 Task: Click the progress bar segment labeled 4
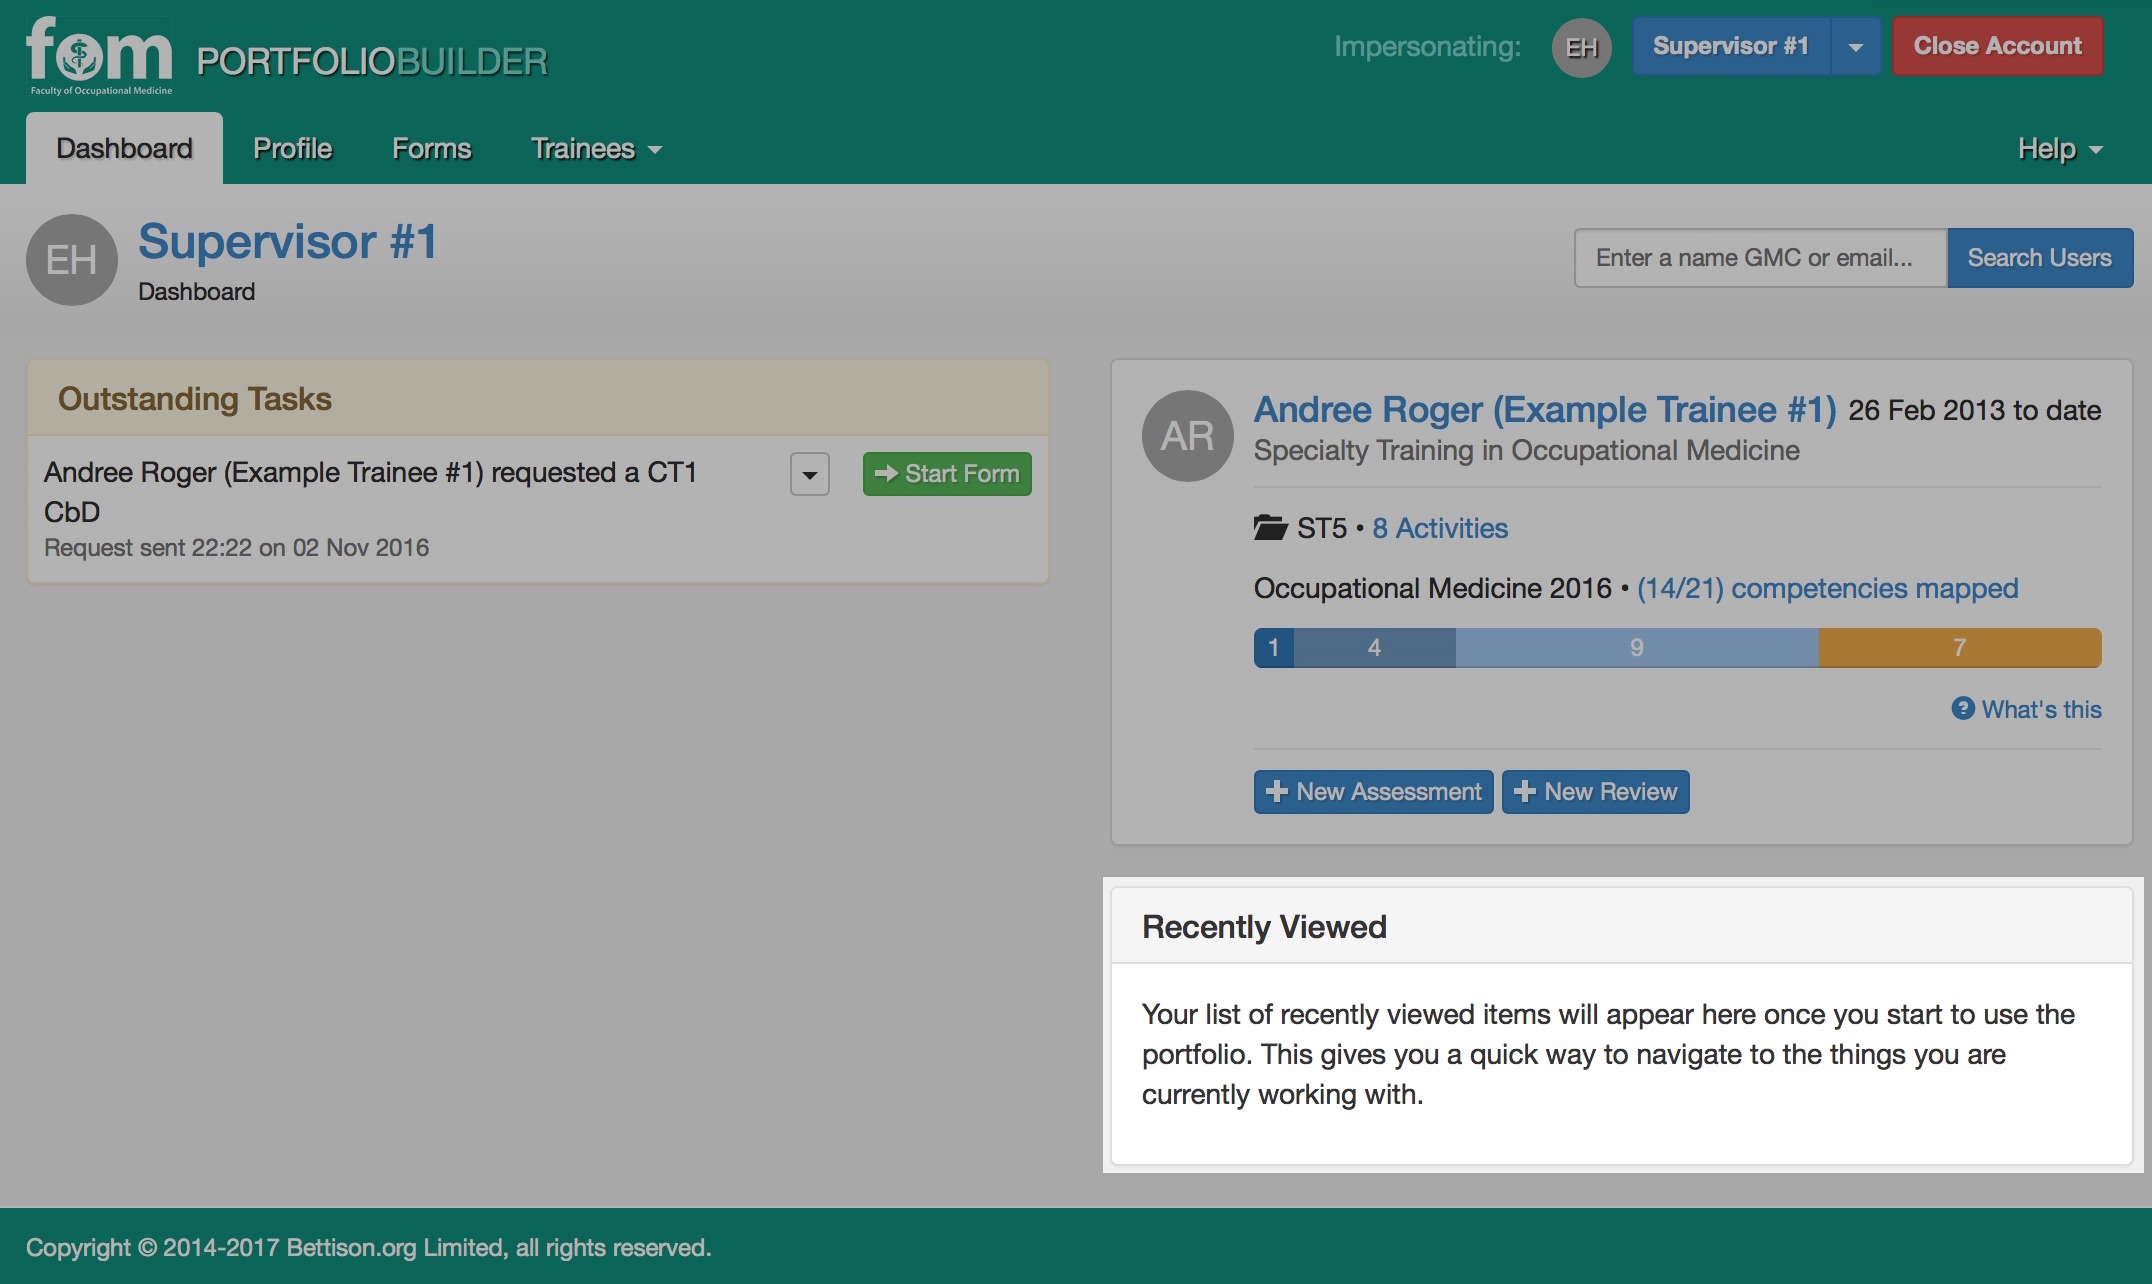point(1375,648)
